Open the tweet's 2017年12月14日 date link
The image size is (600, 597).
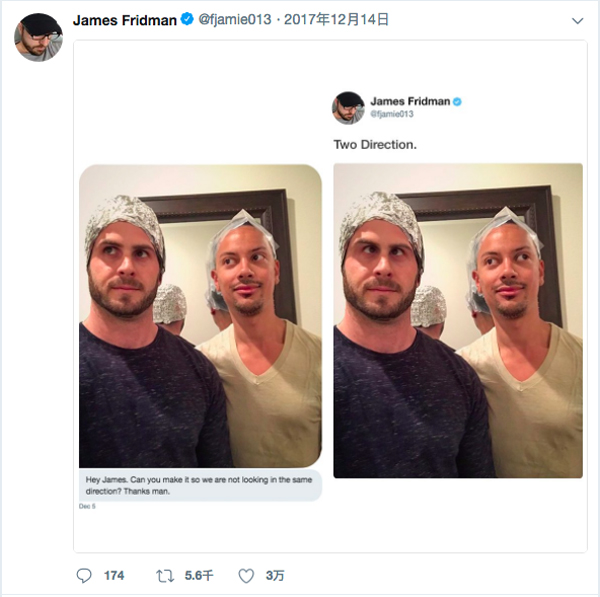point(336,20)
